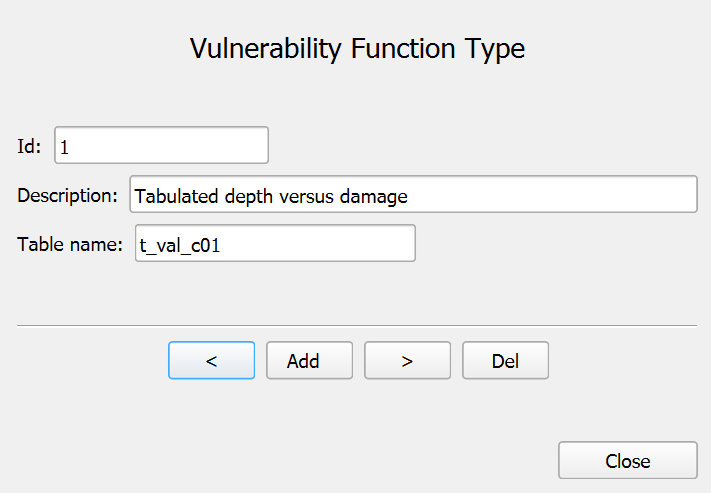Viewport: 711px width, 493px height.
Task: Click the 'Id:' label
Action: click(29, 146)
